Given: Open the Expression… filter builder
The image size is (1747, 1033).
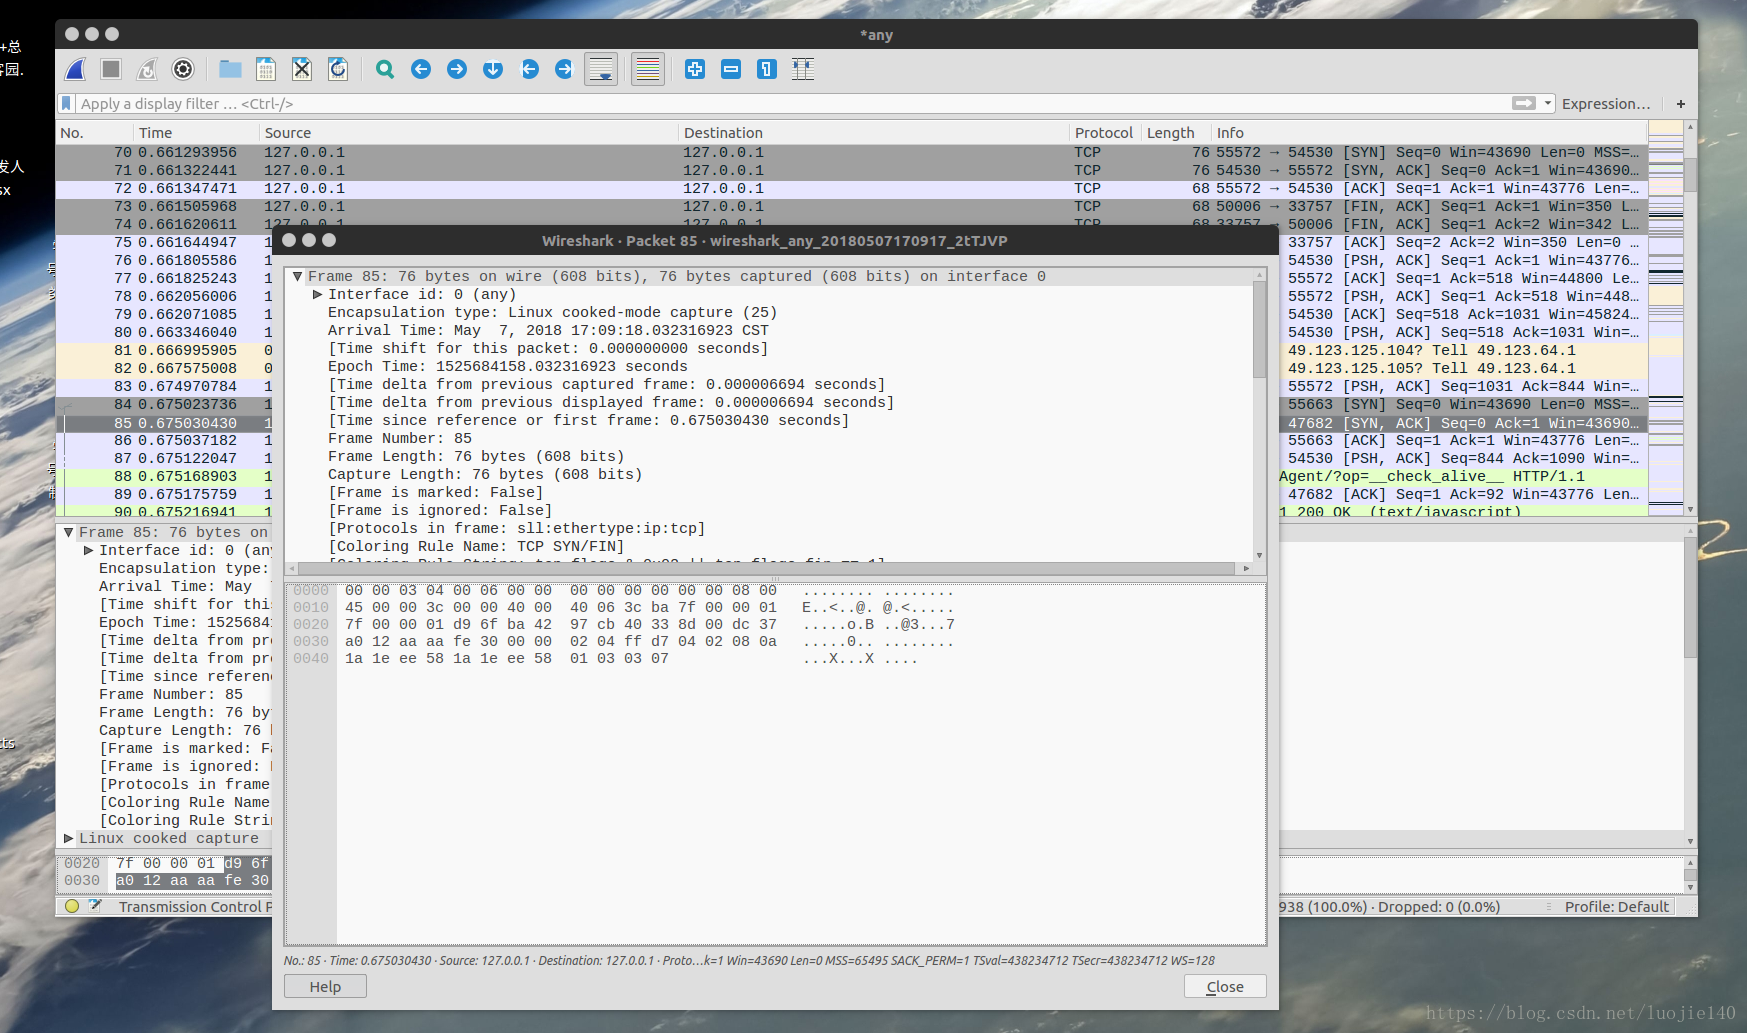Looking at the screenshot, I should 1606,103.
